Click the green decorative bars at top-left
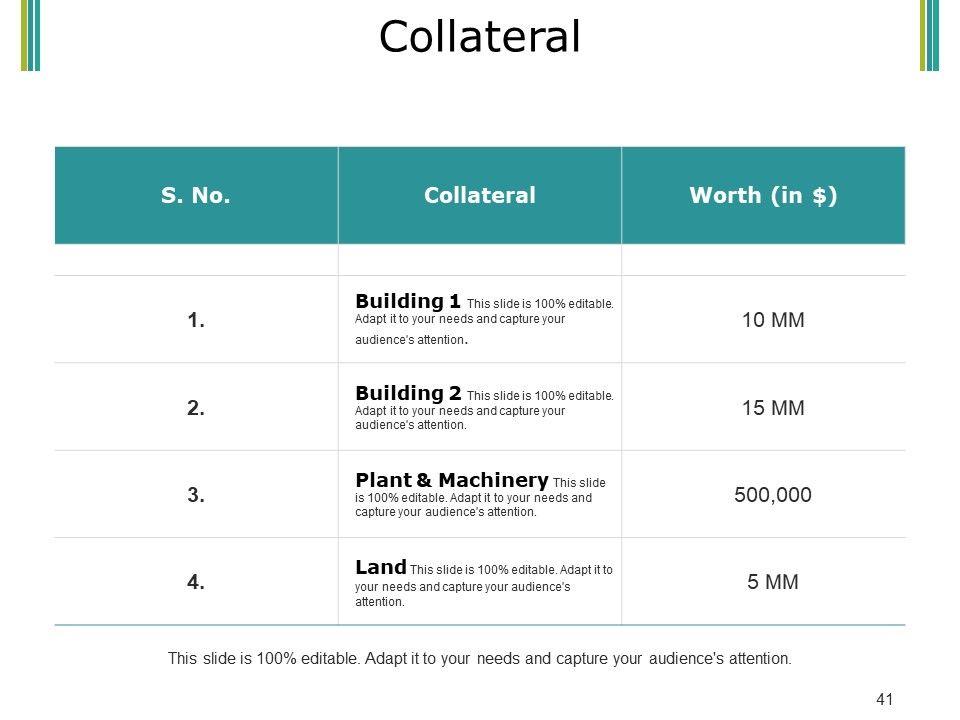960x720 pixels. [30, 35]
